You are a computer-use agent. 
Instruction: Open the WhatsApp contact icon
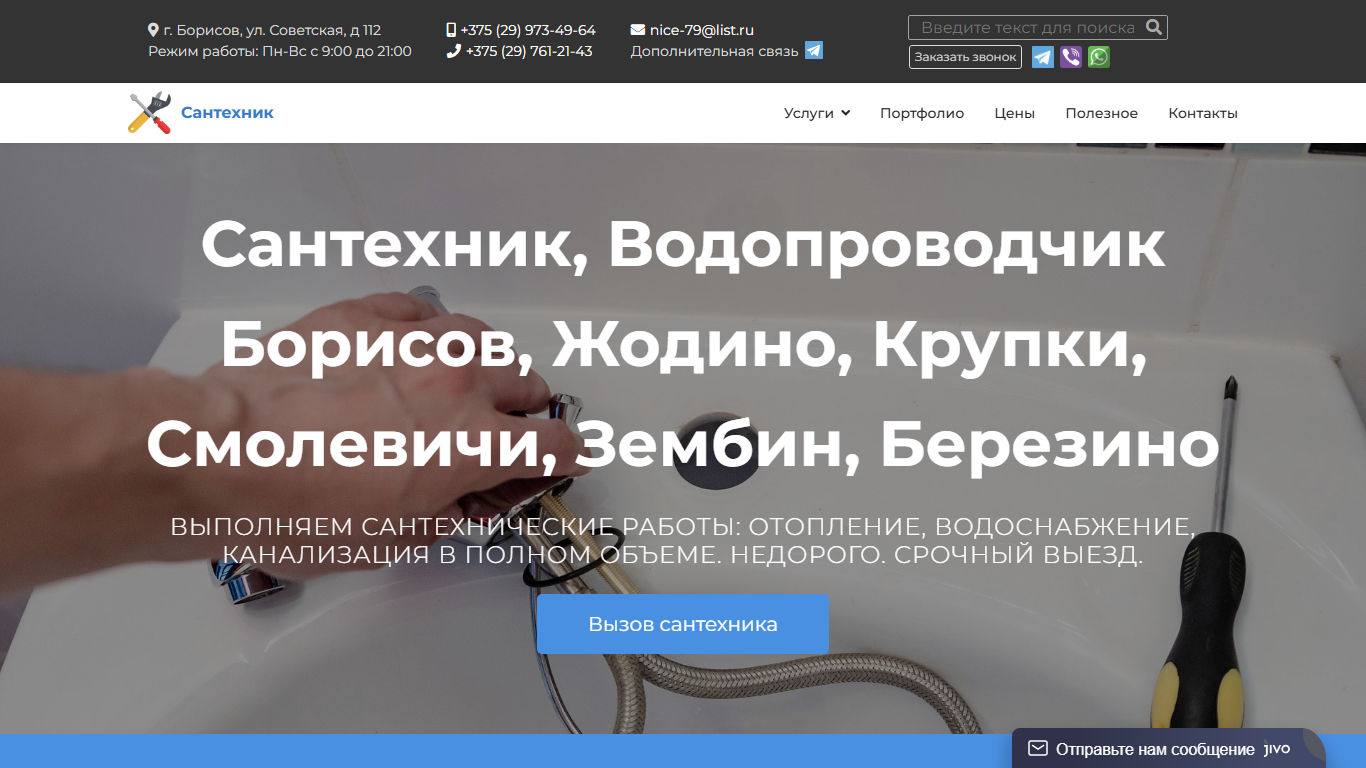1099,57
